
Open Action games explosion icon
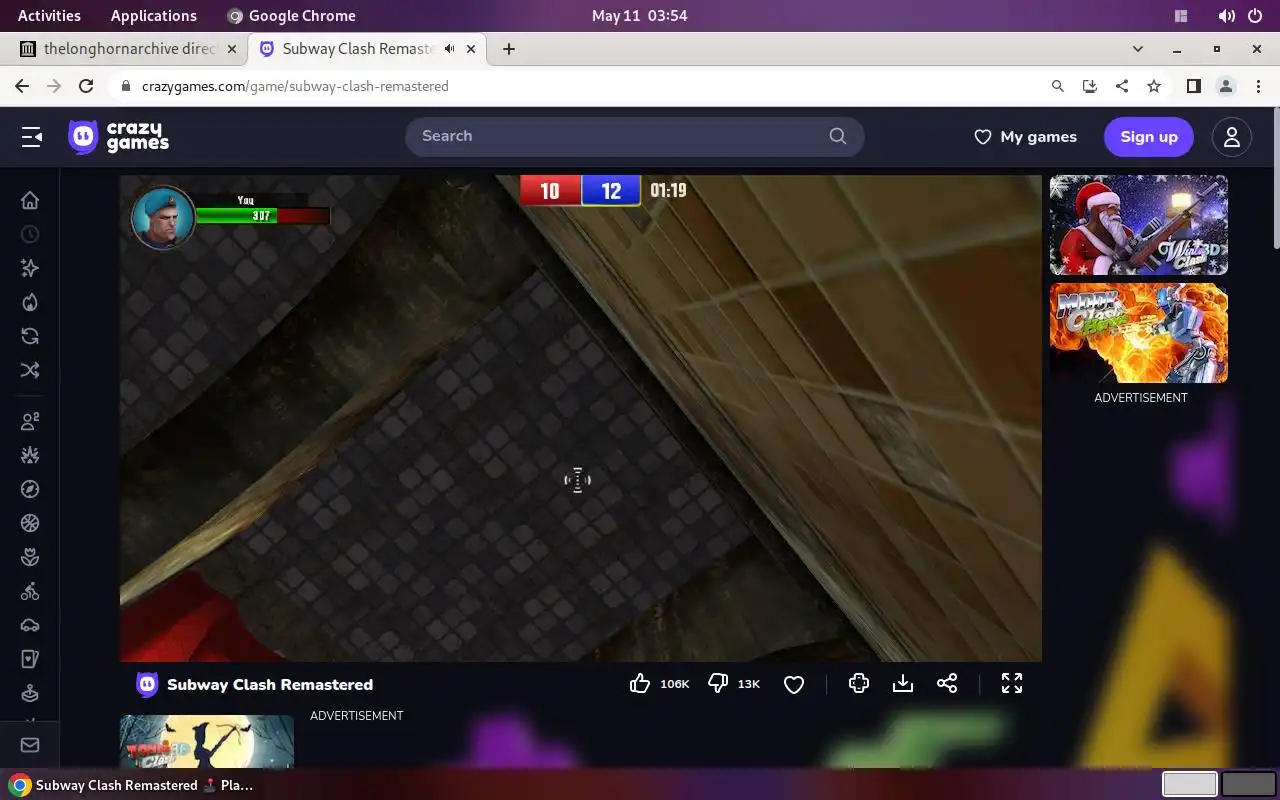tap(30, 455)
